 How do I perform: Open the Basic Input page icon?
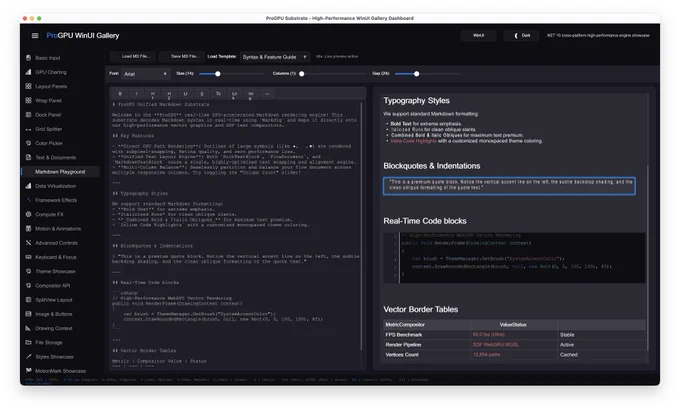pyautogui.click(x=28, y=58)
